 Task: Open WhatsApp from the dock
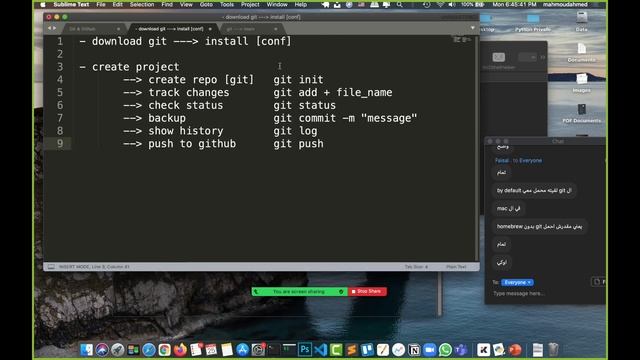tap(445, 350)
